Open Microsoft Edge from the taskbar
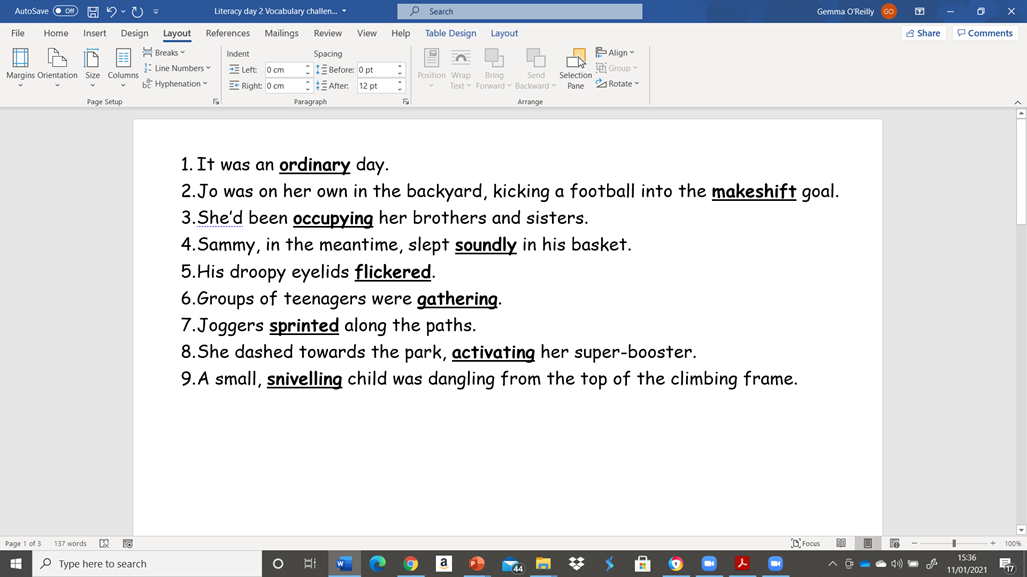The image size is (1027, 577). point(377,564)
